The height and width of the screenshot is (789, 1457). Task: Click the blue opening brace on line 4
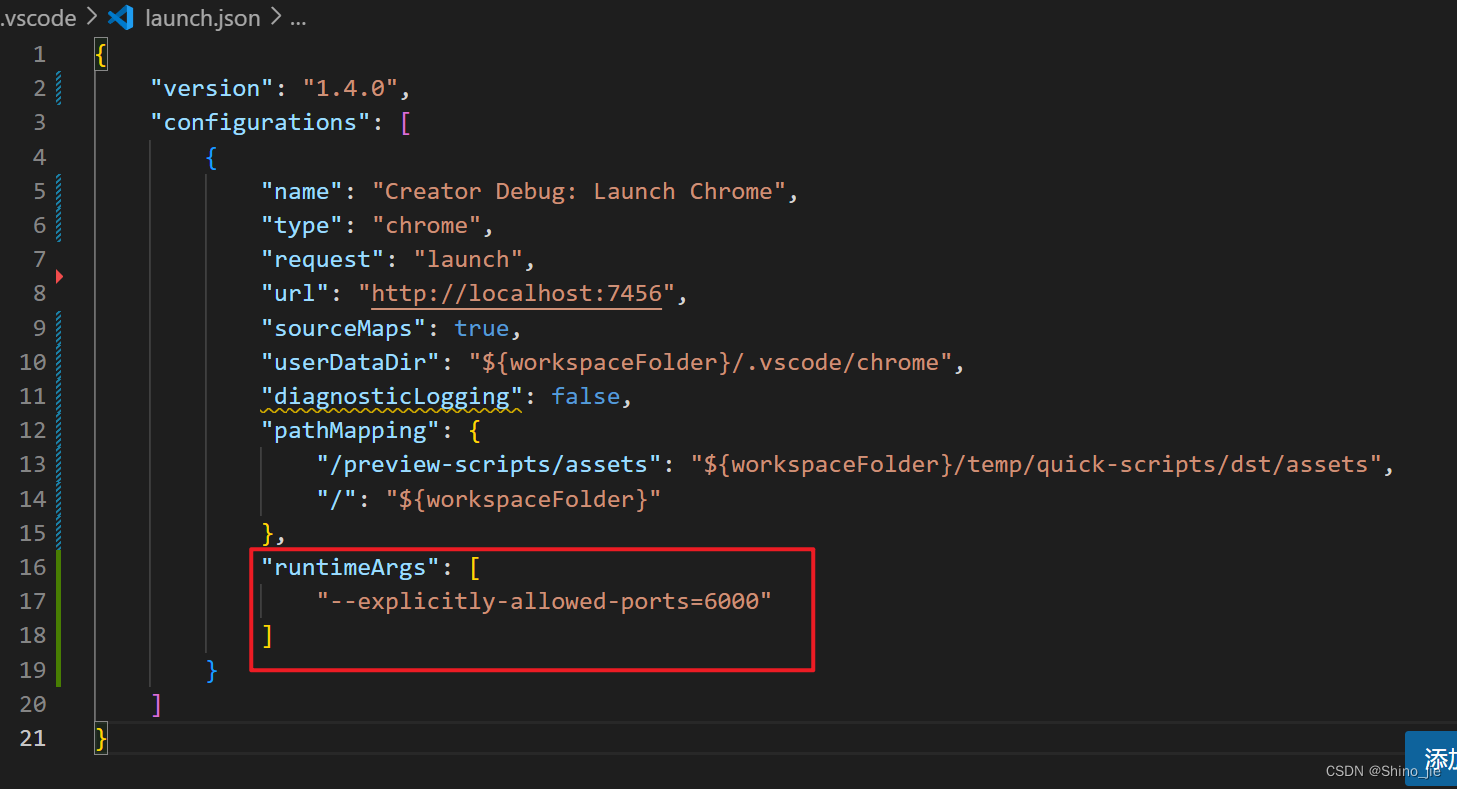tap(212, 157)
